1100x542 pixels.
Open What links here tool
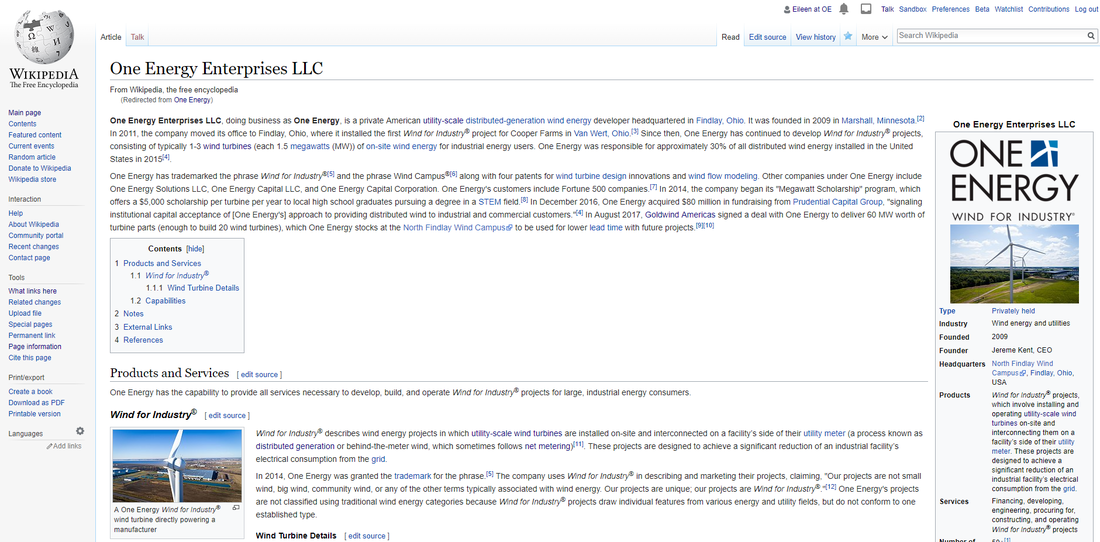(x=33, y=291)
